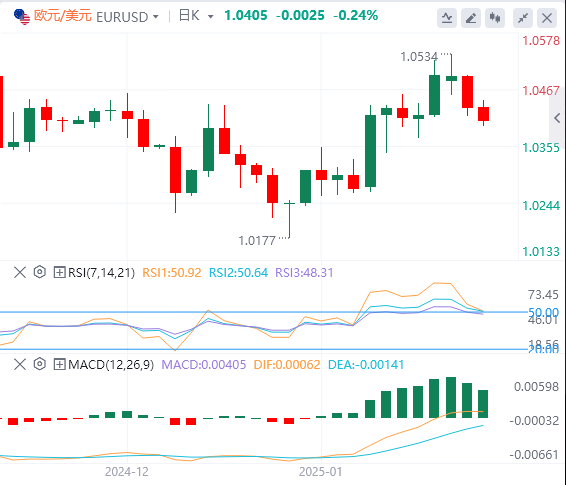Viewport: 566px width, 485px height.
Task: Click the EUR/USD flag icon
Action: [22, 17]
